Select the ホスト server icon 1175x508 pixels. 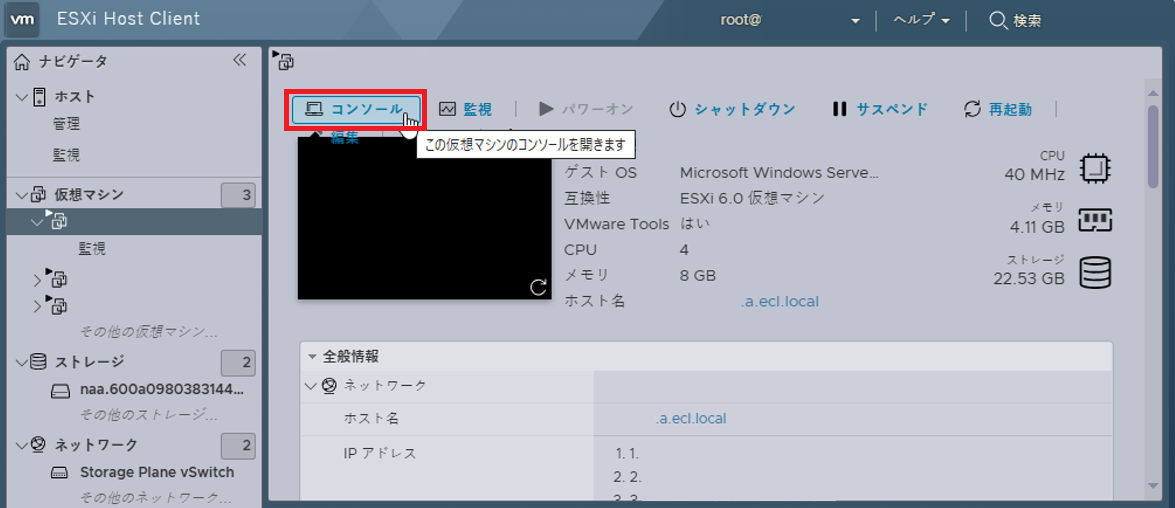pos(39,97)
